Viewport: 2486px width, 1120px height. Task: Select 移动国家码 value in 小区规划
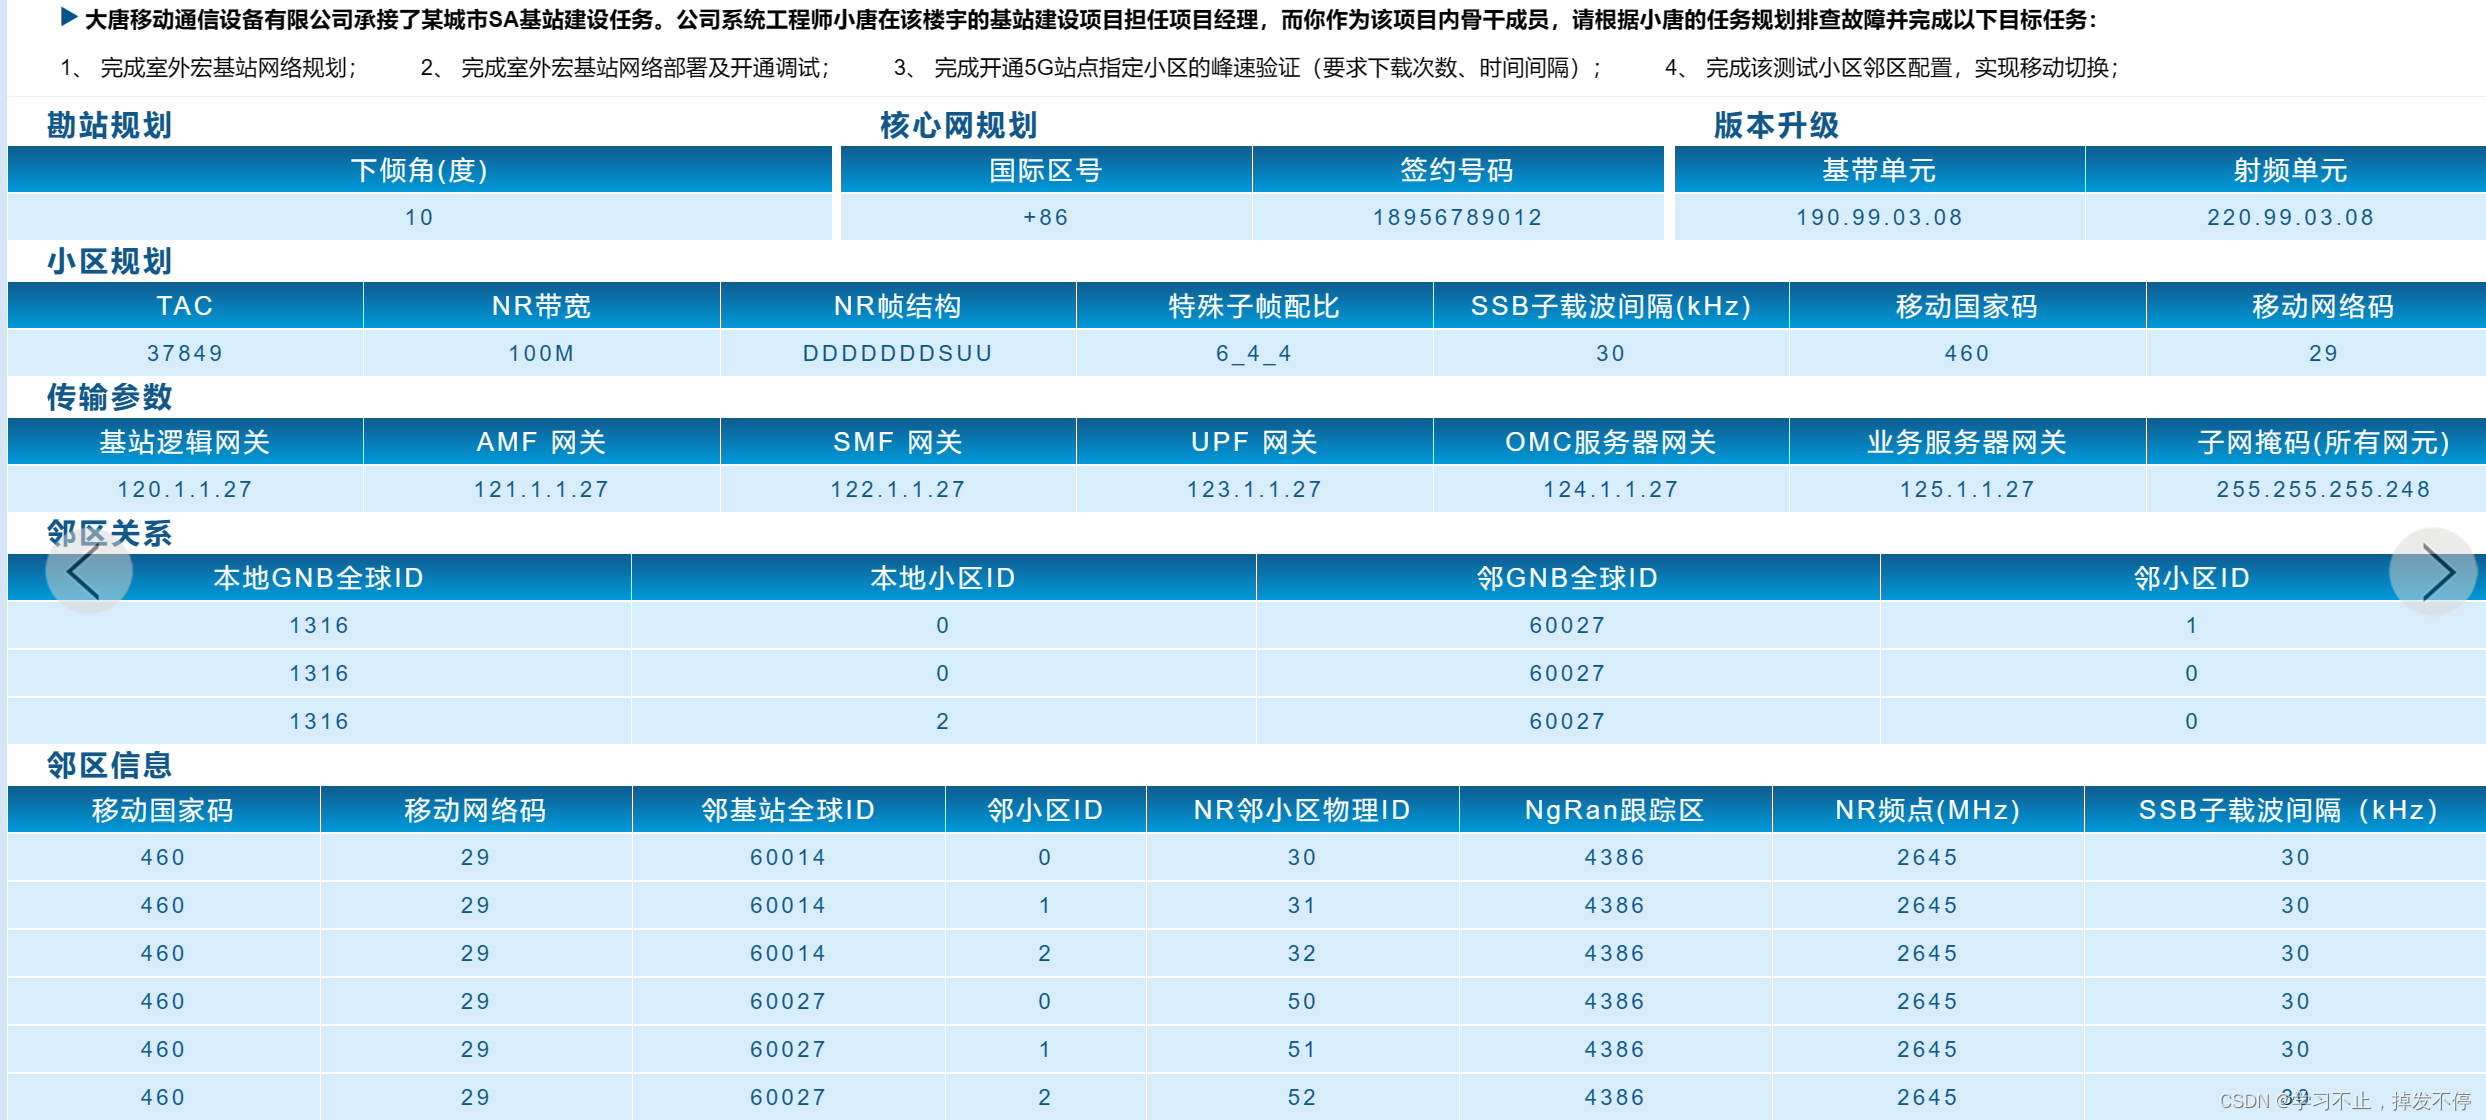[x=1967, y=352]
